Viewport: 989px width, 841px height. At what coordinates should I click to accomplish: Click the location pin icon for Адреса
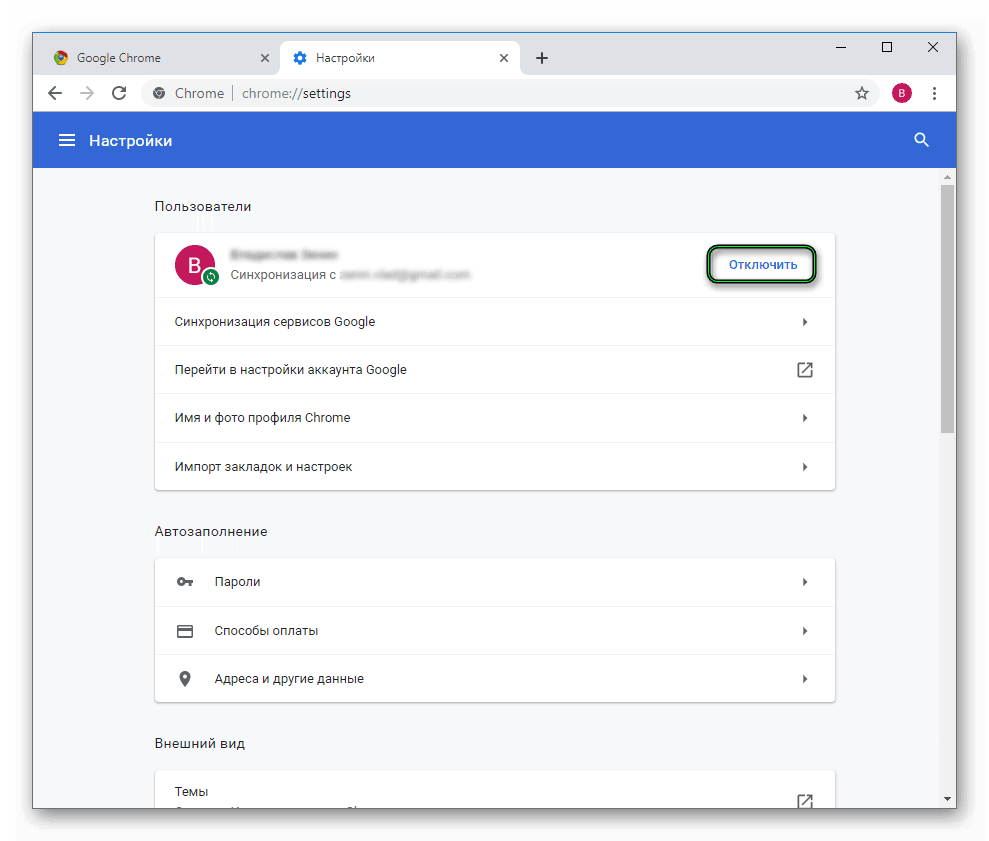[x=185, y=679]
